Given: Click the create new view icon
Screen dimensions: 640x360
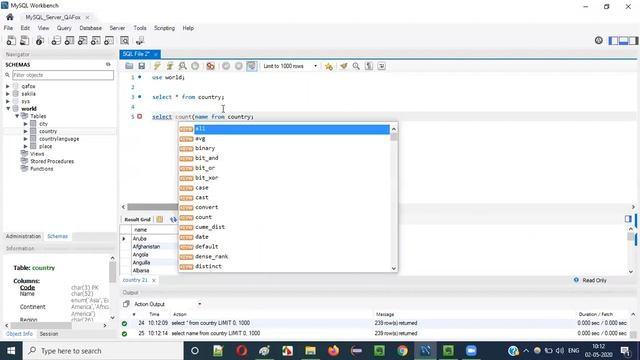Looking at the screenshot, I should point(82,40).
